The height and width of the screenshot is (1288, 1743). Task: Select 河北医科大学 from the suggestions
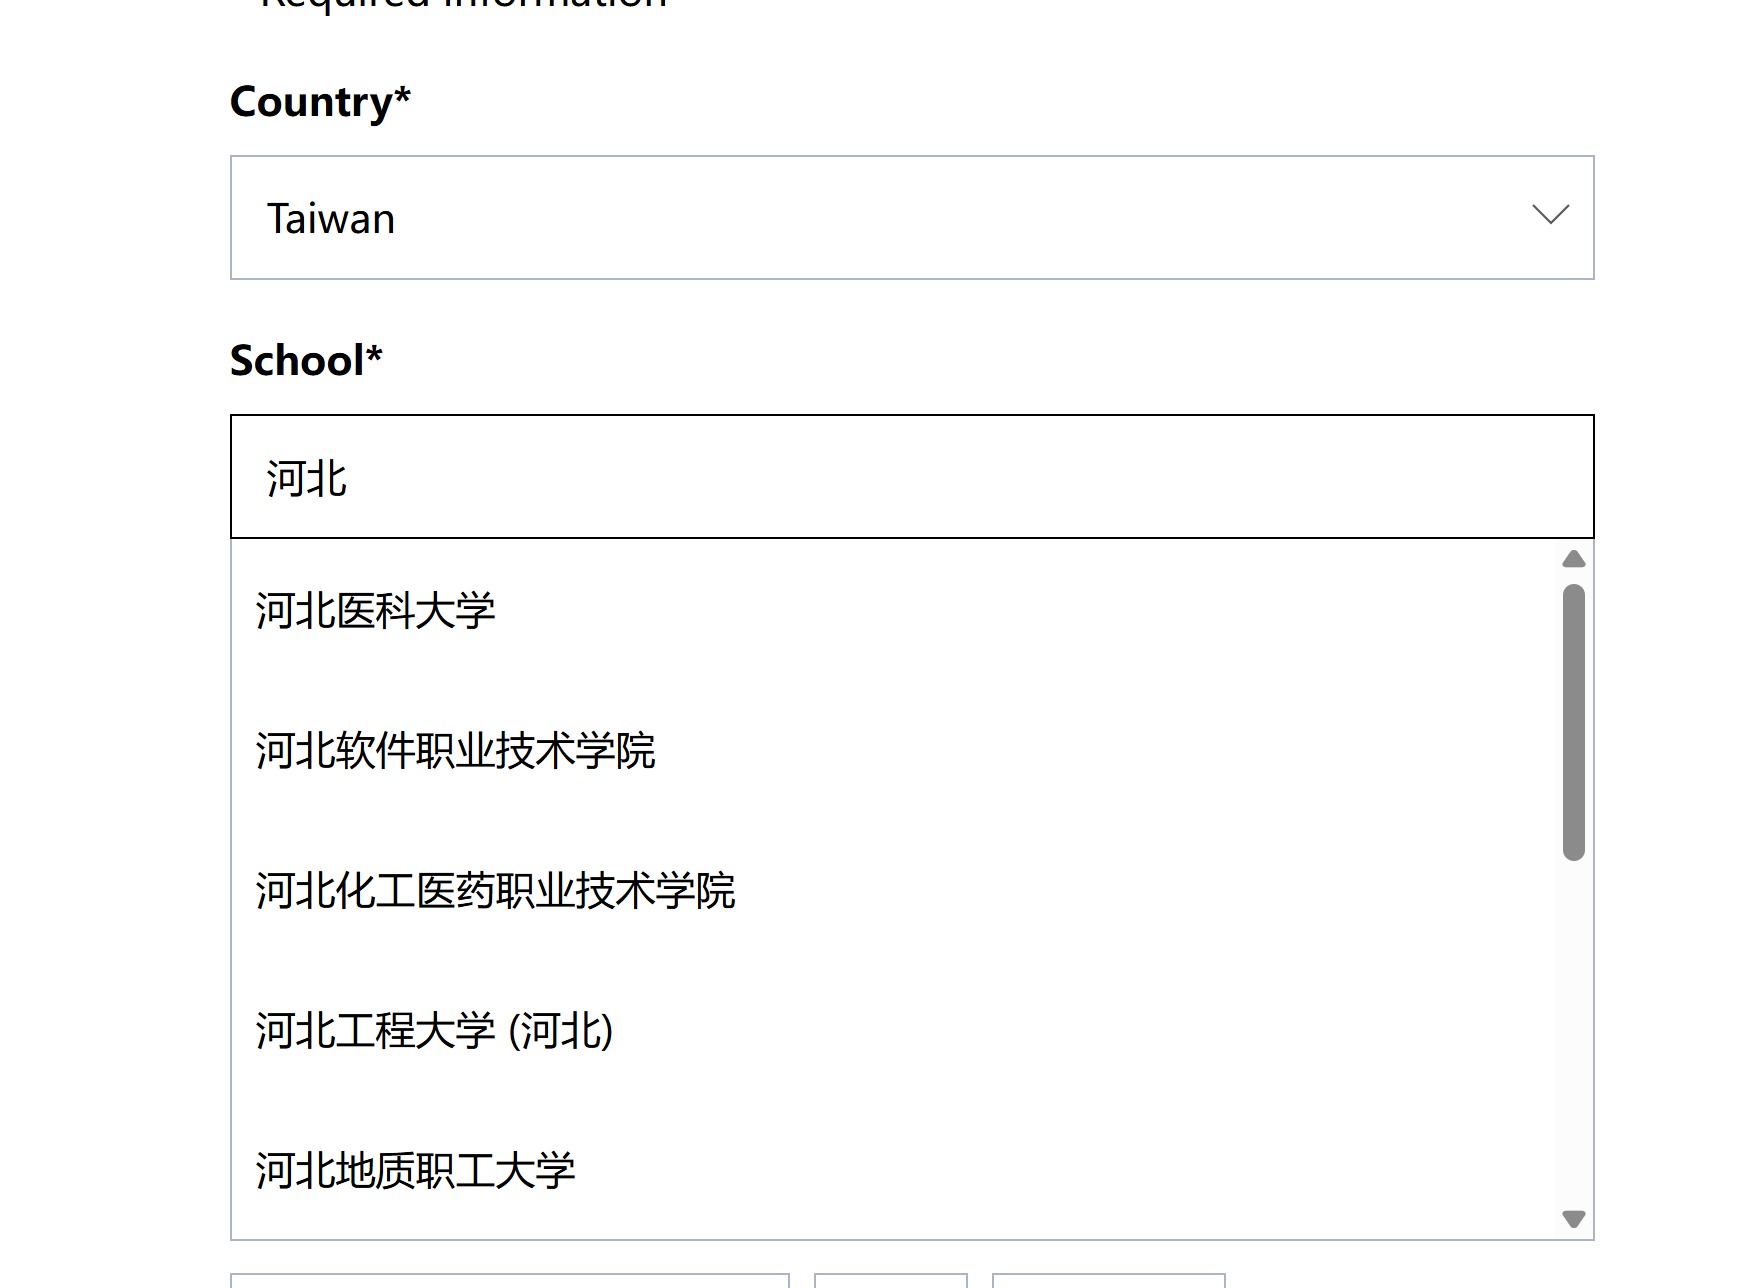(x=376, y=611)
